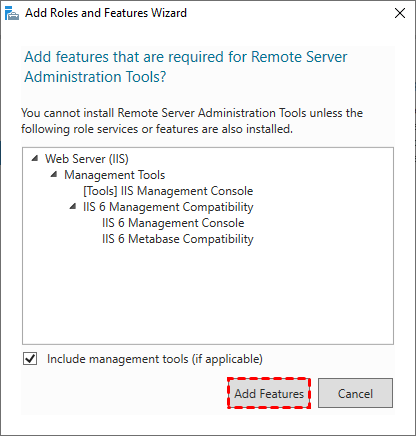Image resolution: width=416 pixels, height=436 pixels.
Task: Select IIS 6 Management Compatibility entry
Action: pos(168,207)
